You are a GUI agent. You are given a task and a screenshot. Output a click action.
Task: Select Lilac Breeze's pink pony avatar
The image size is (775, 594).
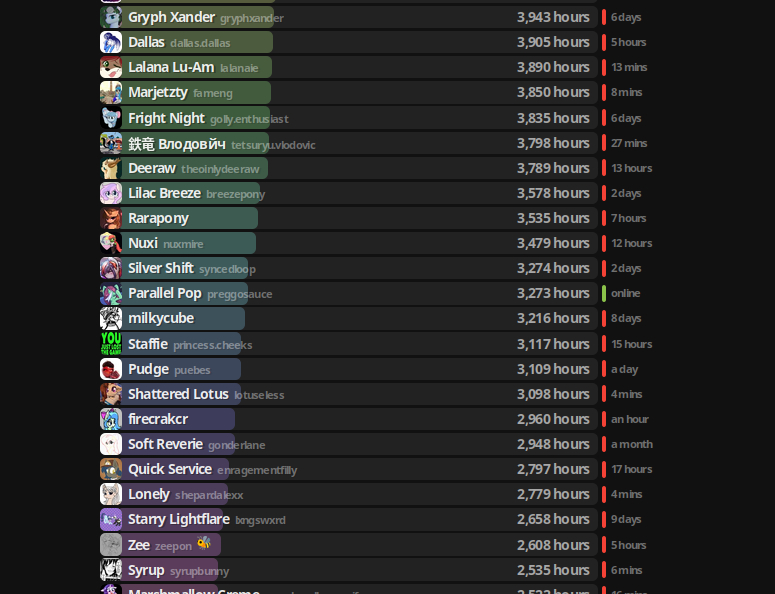(111, 193)
